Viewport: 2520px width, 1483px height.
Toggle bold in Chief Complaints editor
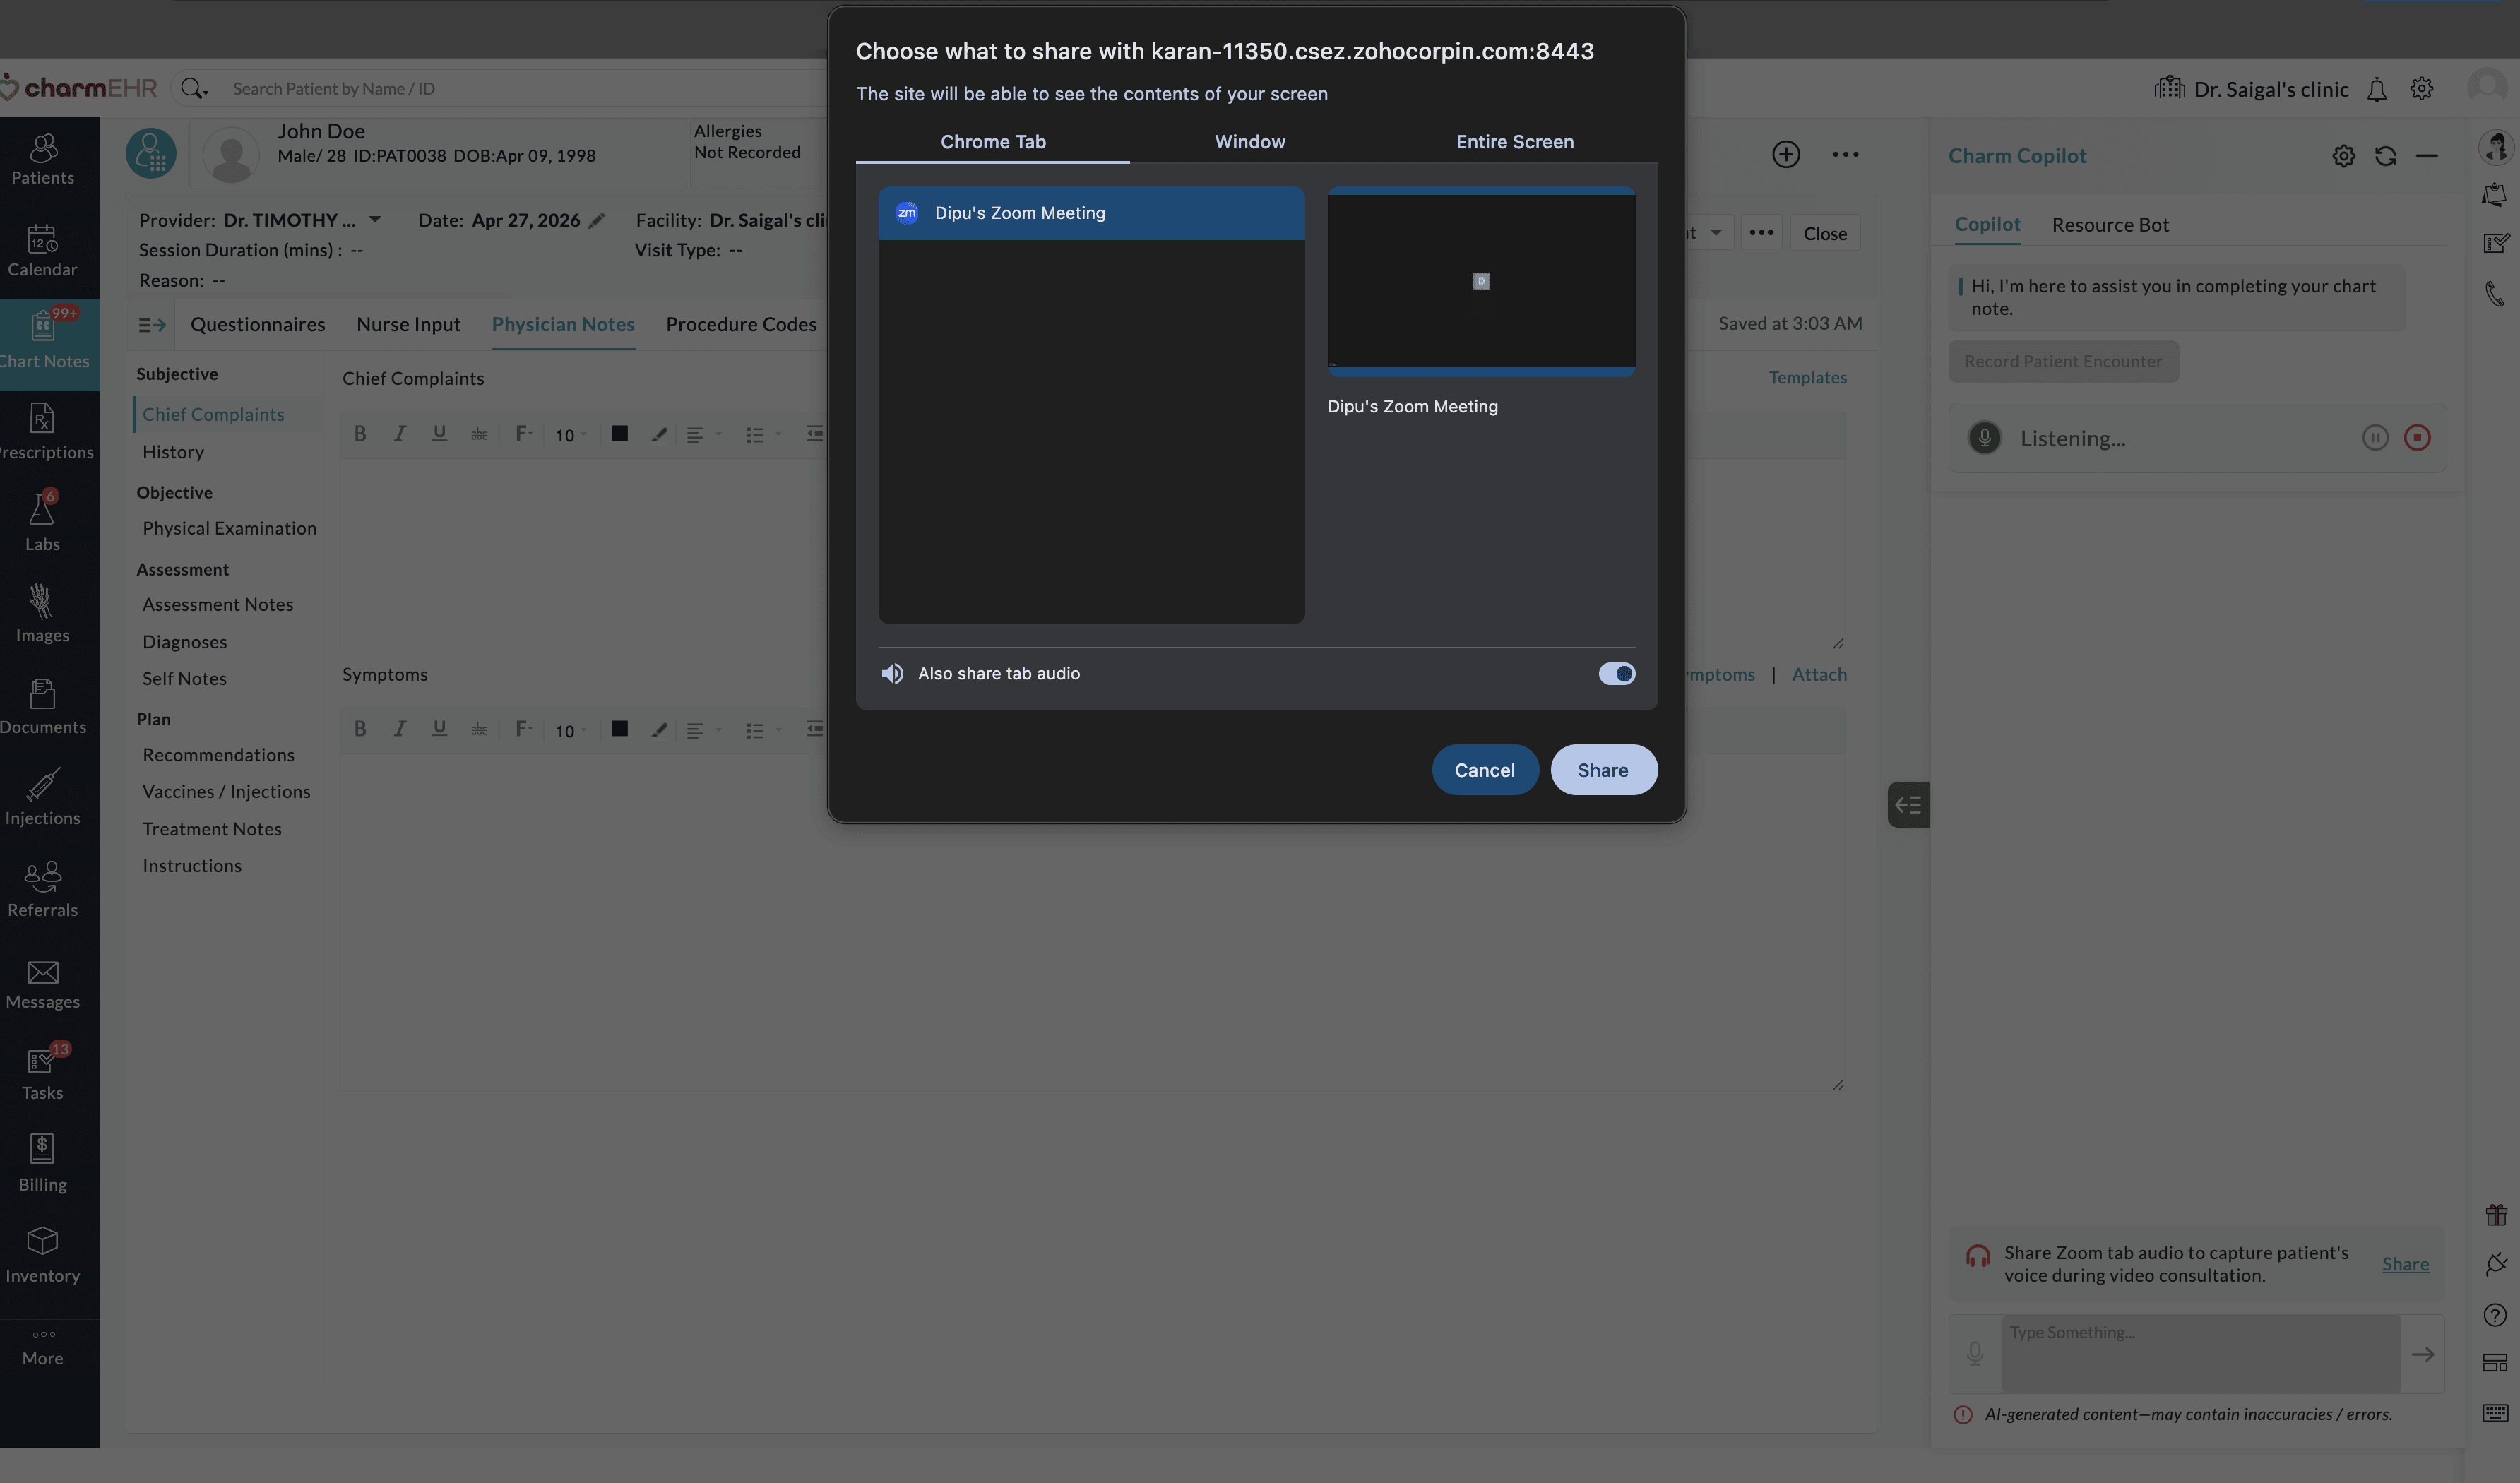pyautogui.click(x=360, y=434)
